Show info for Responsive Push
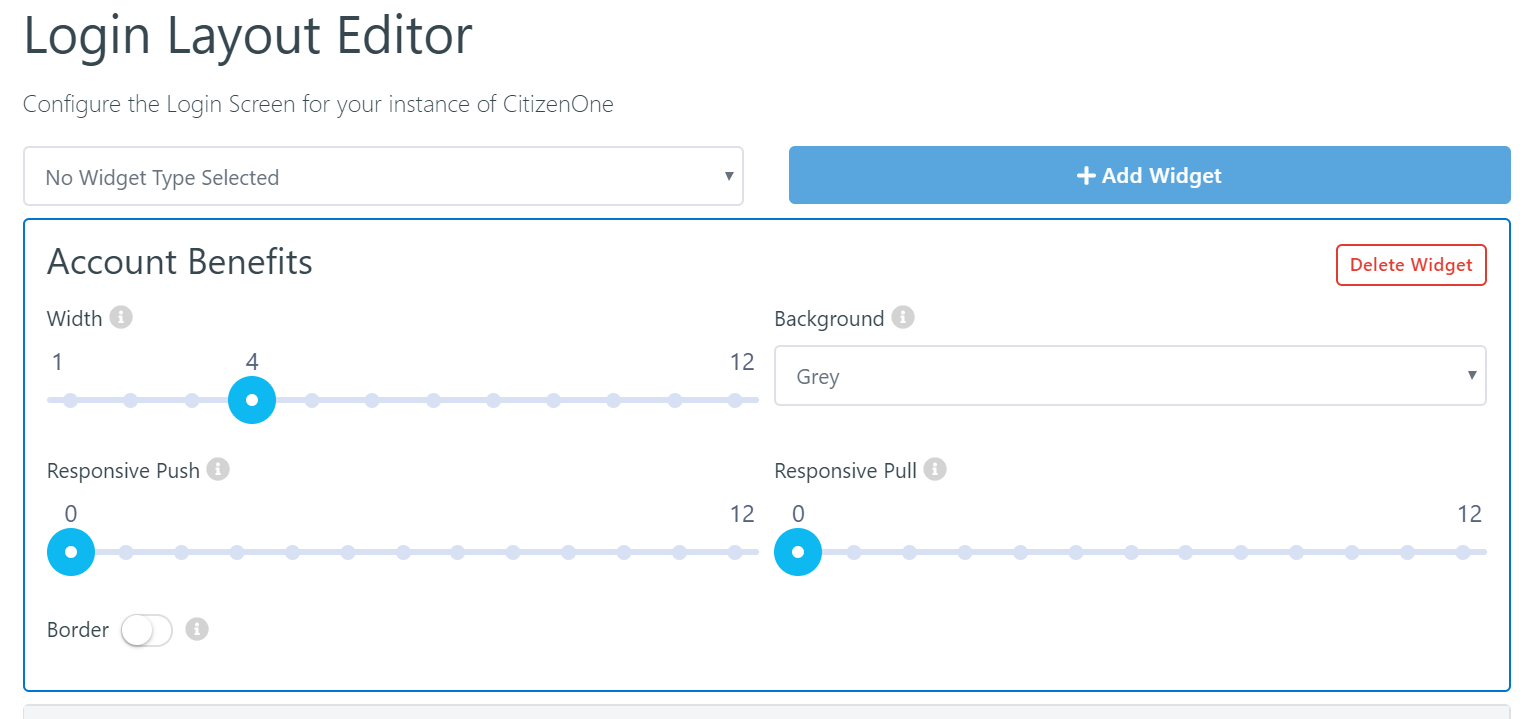This screenshot has height=719, width=1525. pos(219,469)
